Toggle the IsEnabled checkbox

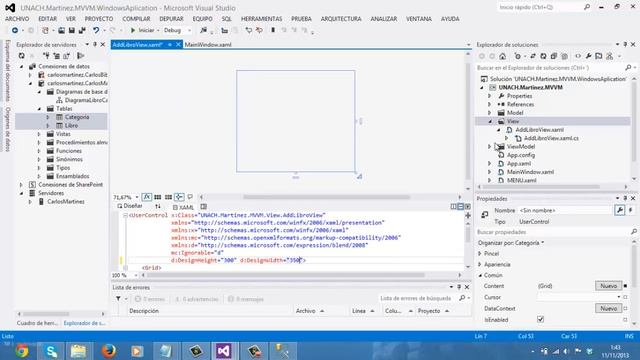point(540,319)
